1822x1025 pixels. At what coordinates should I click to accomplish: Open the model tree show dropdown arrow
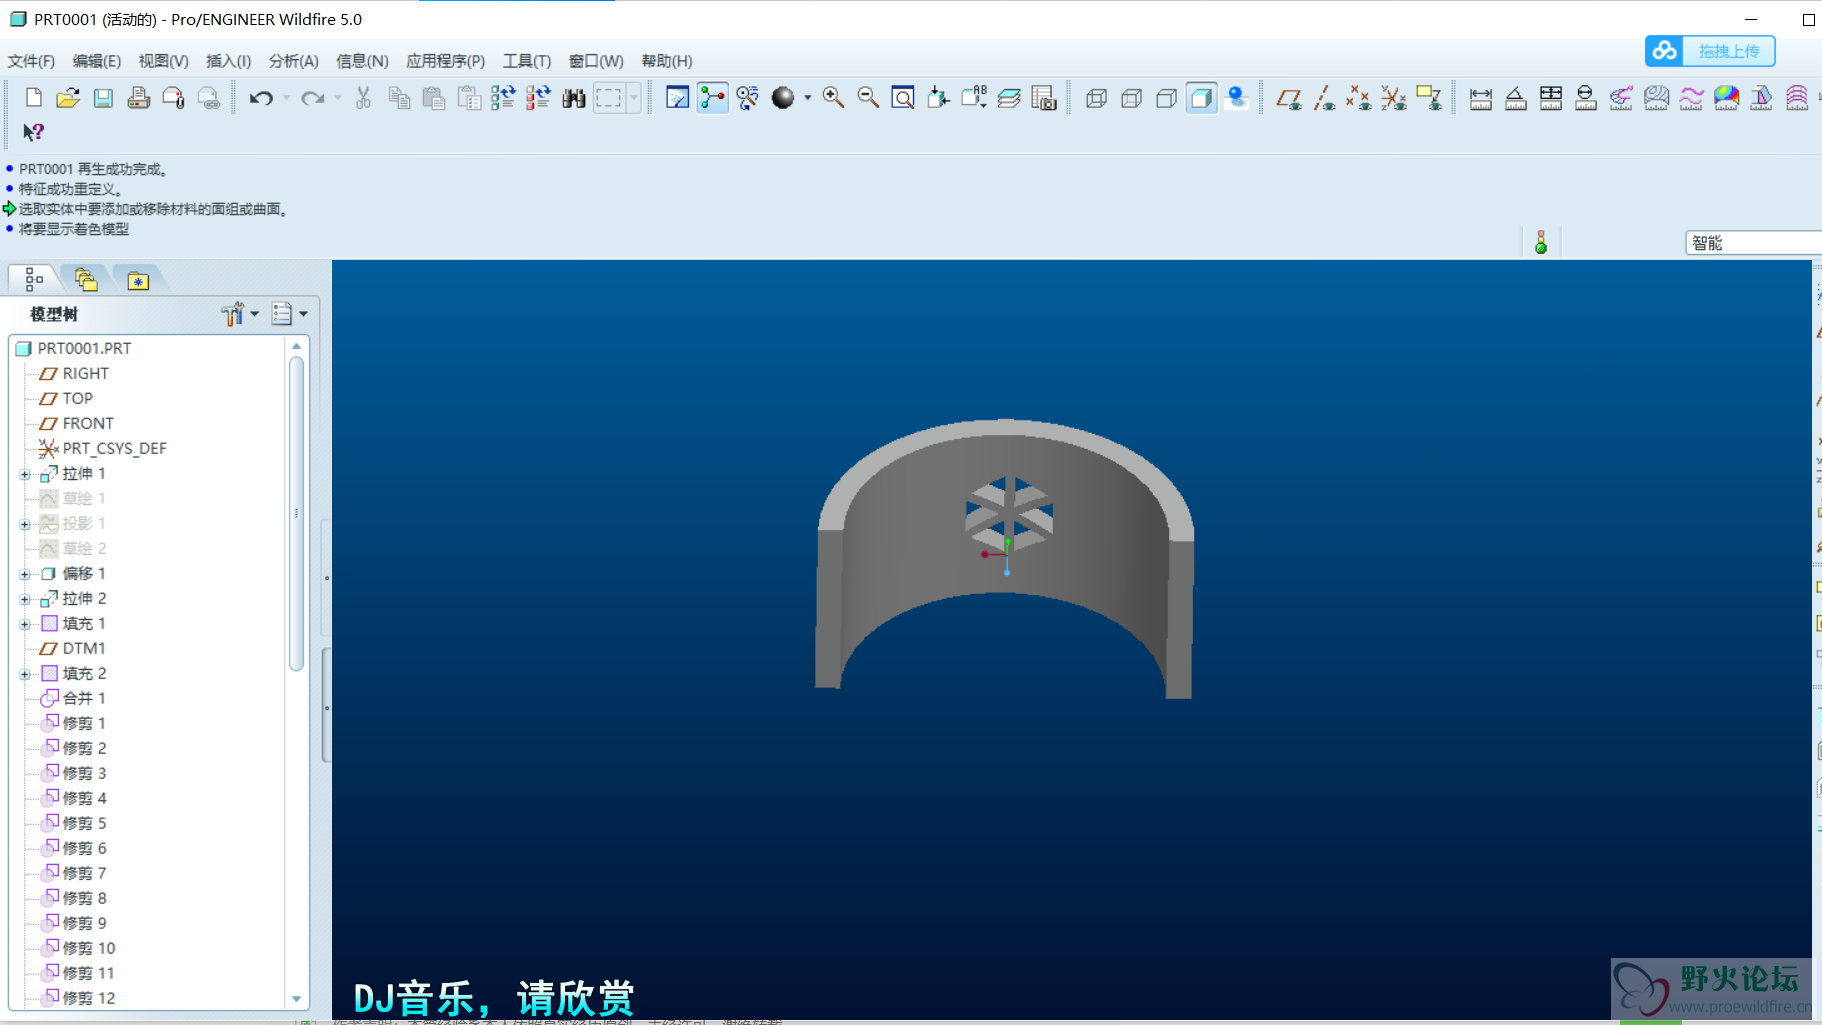(x=303, y=314)
